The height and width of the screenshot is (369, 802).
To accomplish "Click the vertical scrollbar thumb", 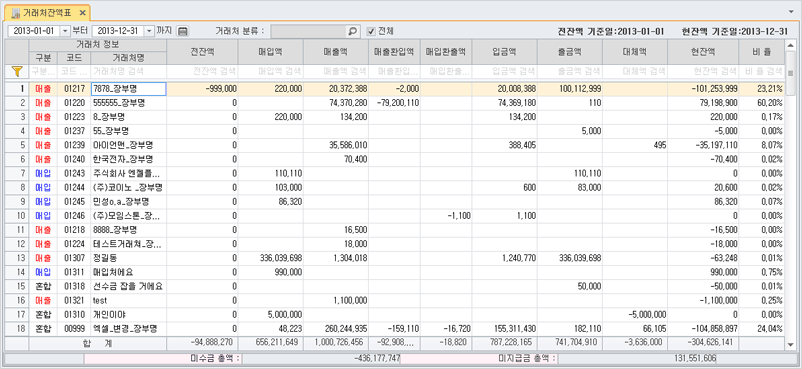I will pyautogui.click(x=792, y=72).
